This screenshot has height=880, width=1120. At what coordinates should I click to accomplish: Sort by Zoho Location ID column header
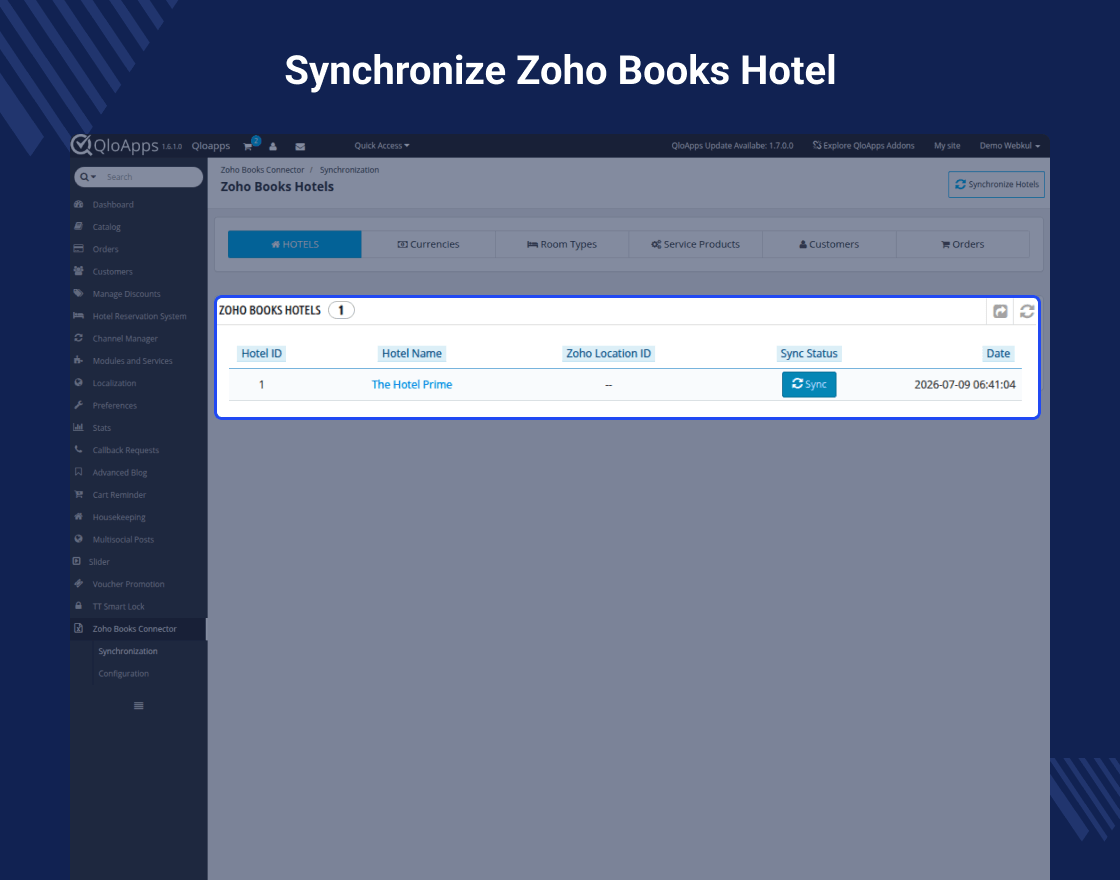[x=609, y=354]
